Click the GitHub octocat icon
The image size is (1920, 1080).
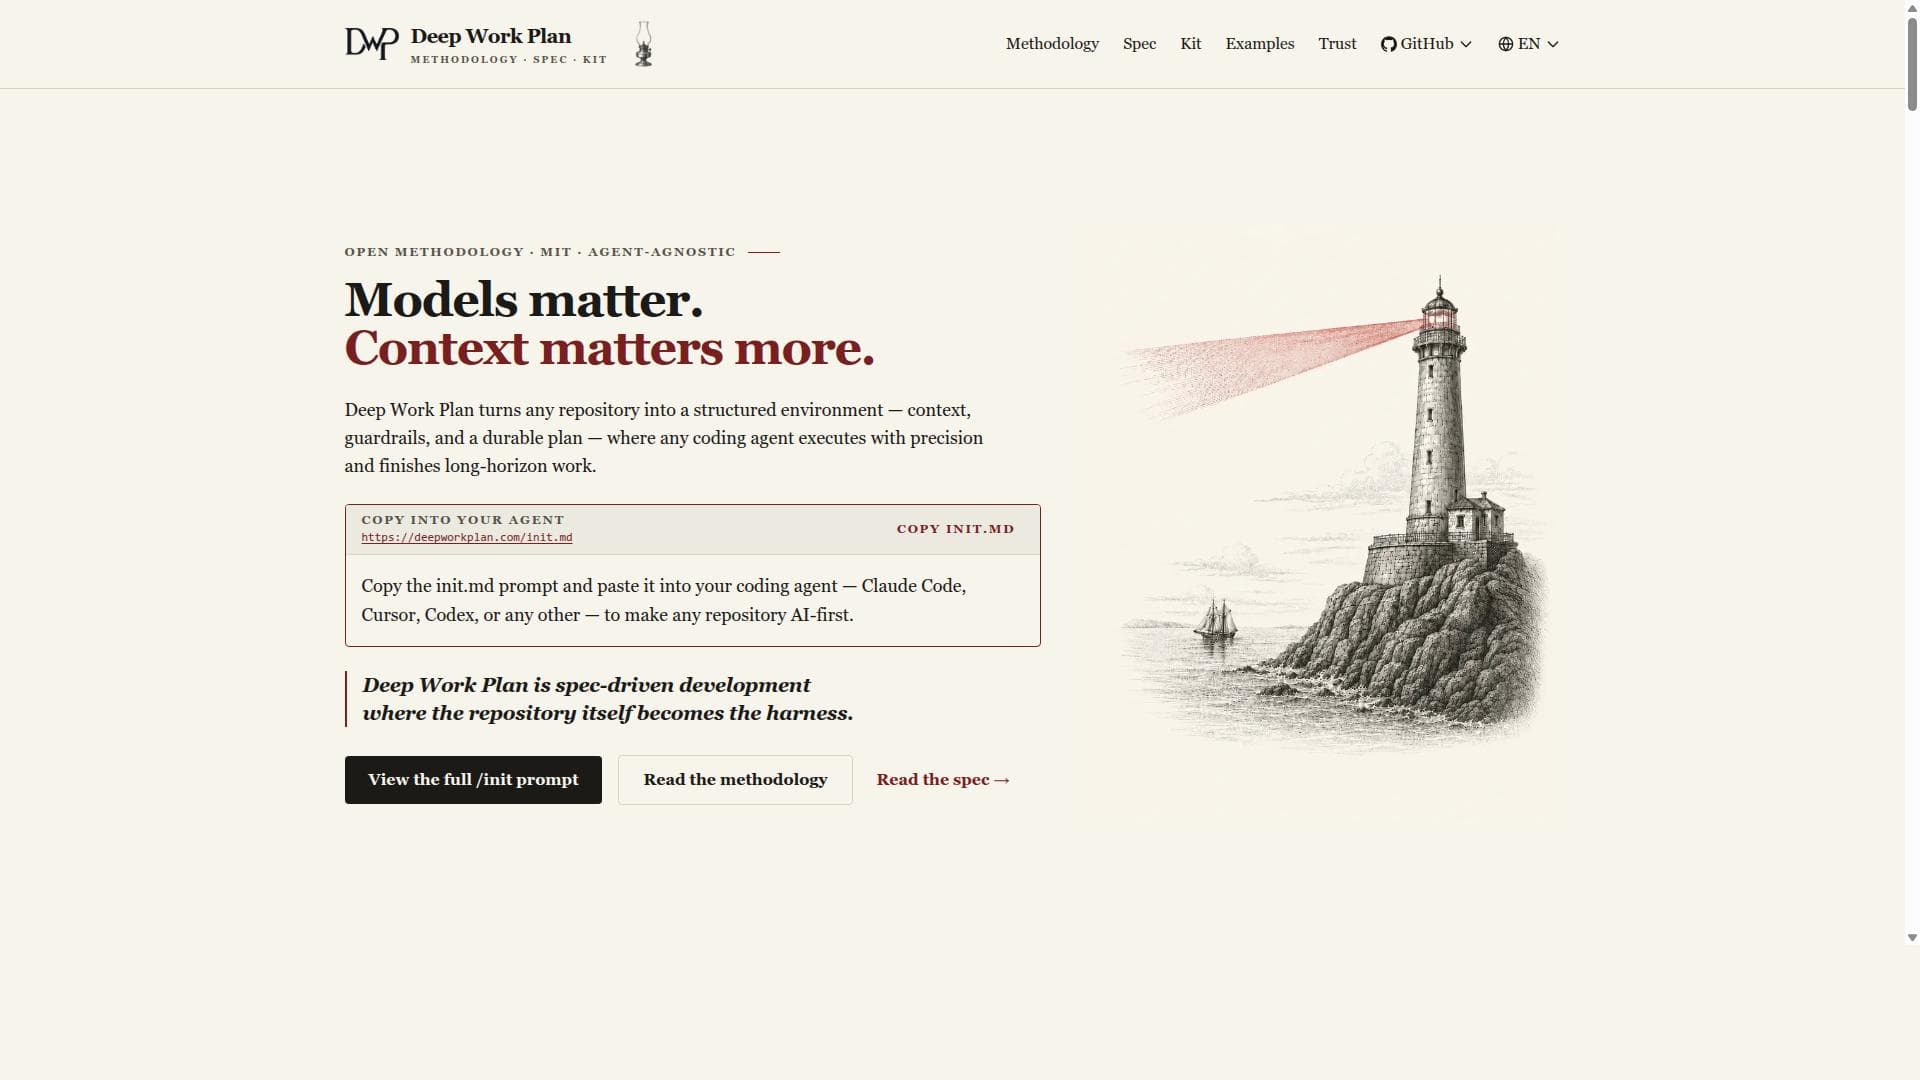1388,44
